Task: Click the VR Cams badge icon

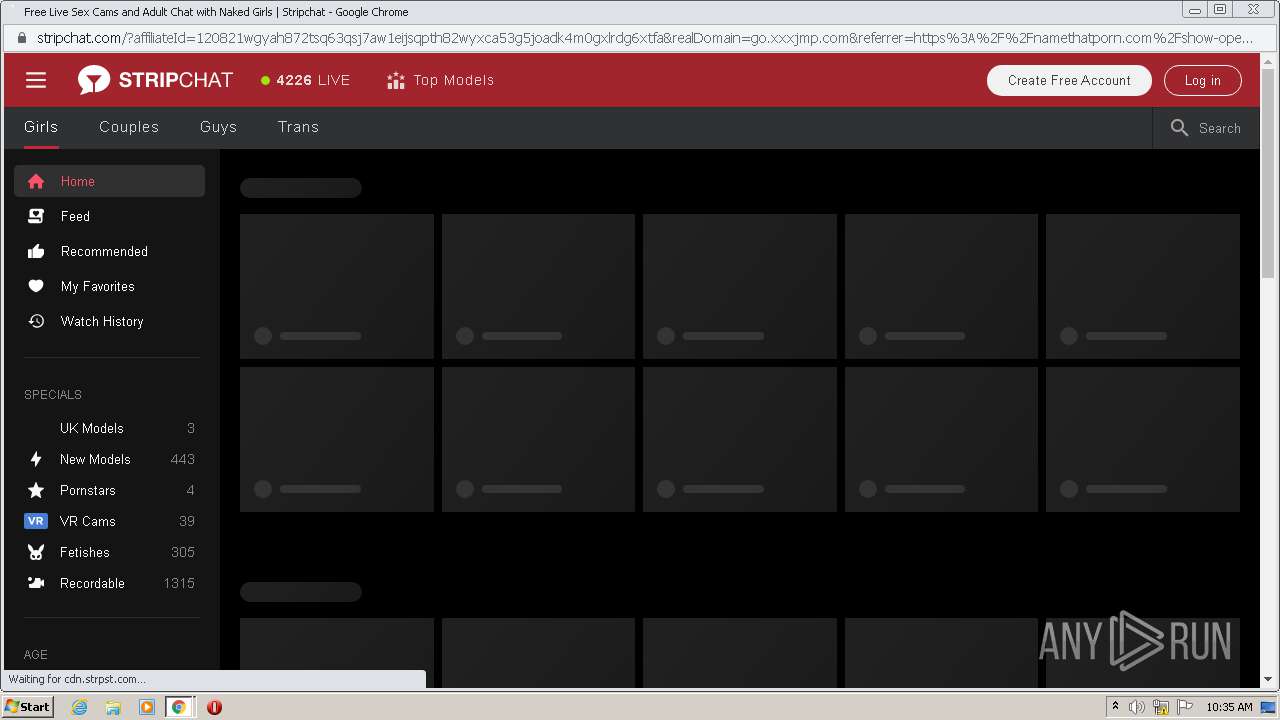Action: [x=36, y=521]
